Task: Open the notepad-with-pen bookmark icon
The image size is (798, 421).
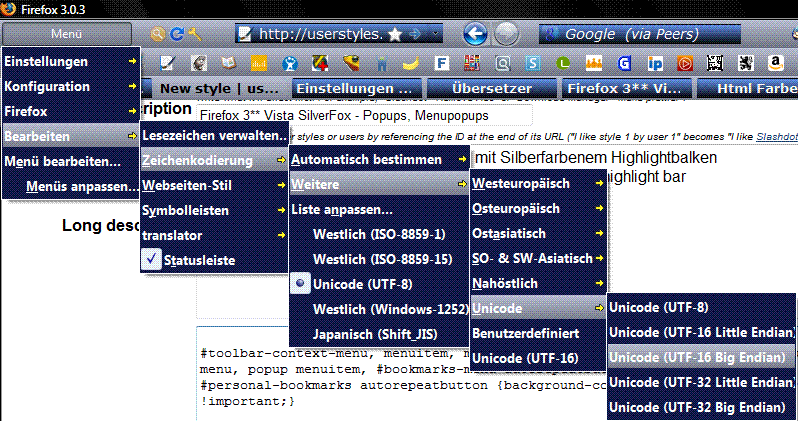Action: click(x=167, y=63)
